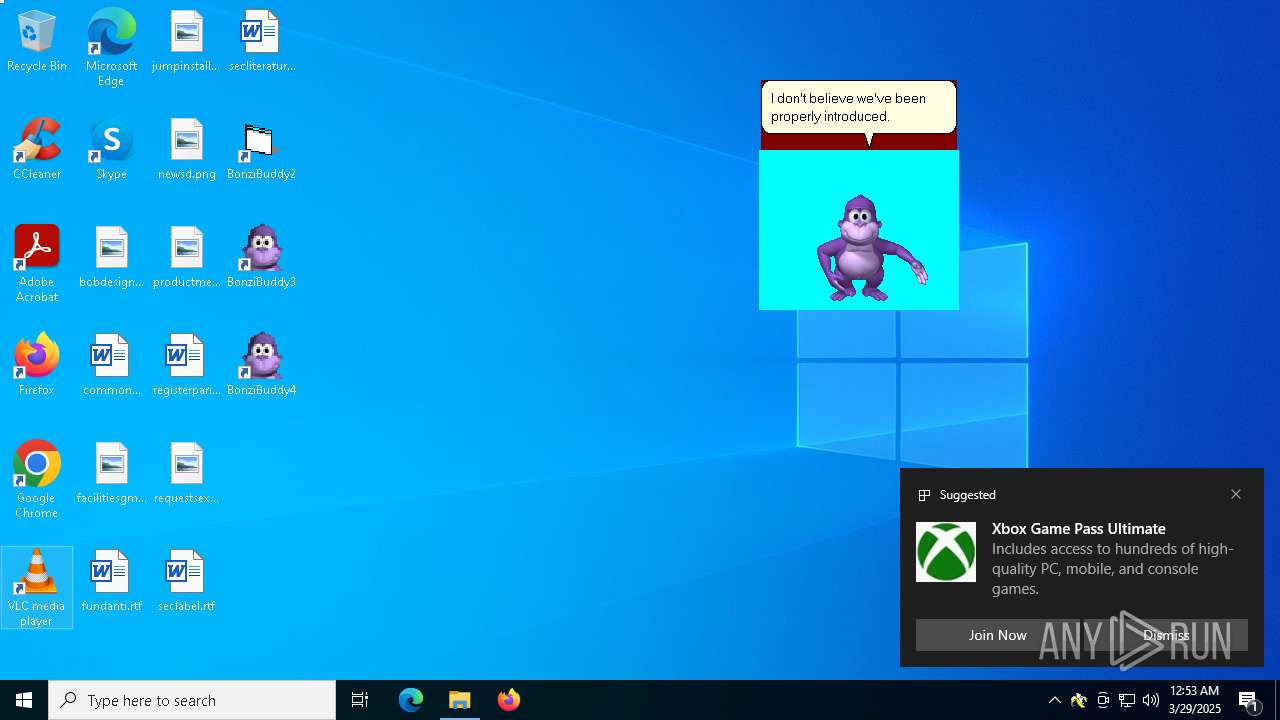Click the taskbar search box

click(x=192, y=700)
